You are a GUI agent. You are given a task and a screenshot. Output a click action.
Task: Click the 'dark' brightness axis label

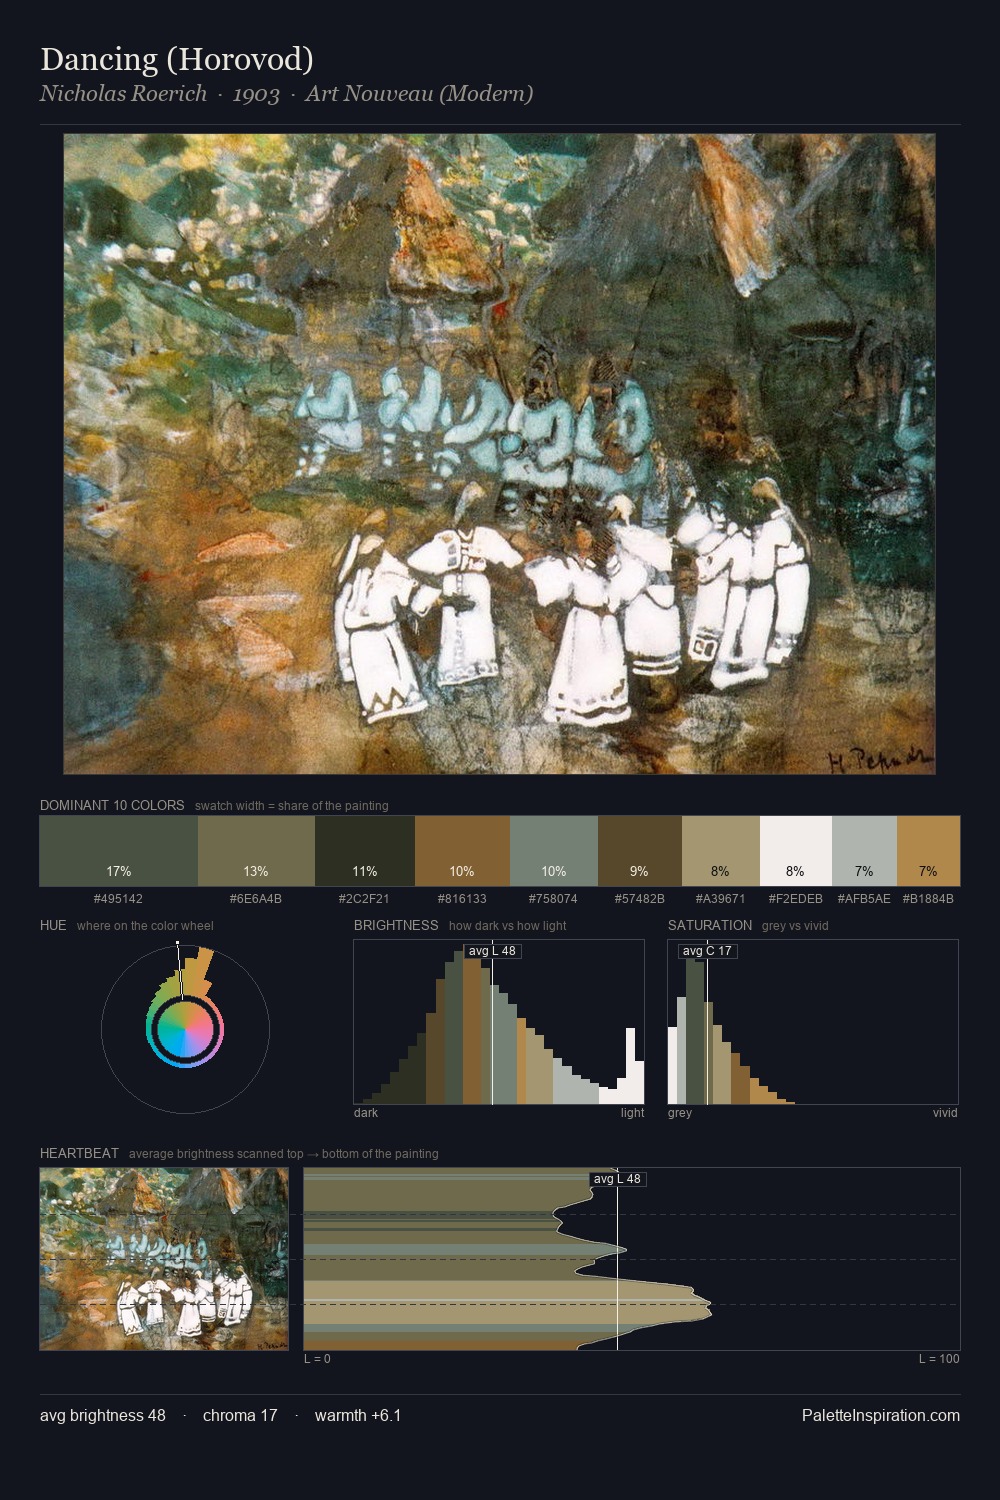pyautogui.click(x=366, y=1113)
